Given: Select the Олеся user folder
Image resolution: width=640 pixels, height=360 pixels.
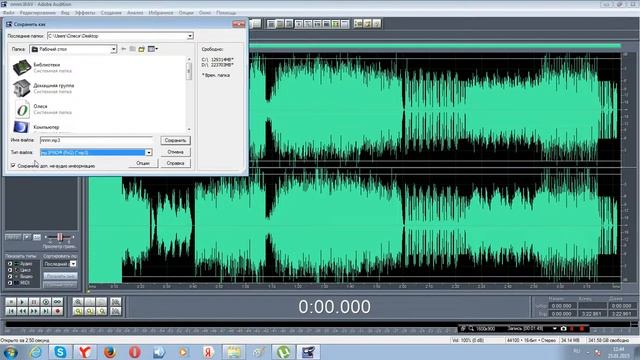Looking at the screenshot, I should click(22, 109).
